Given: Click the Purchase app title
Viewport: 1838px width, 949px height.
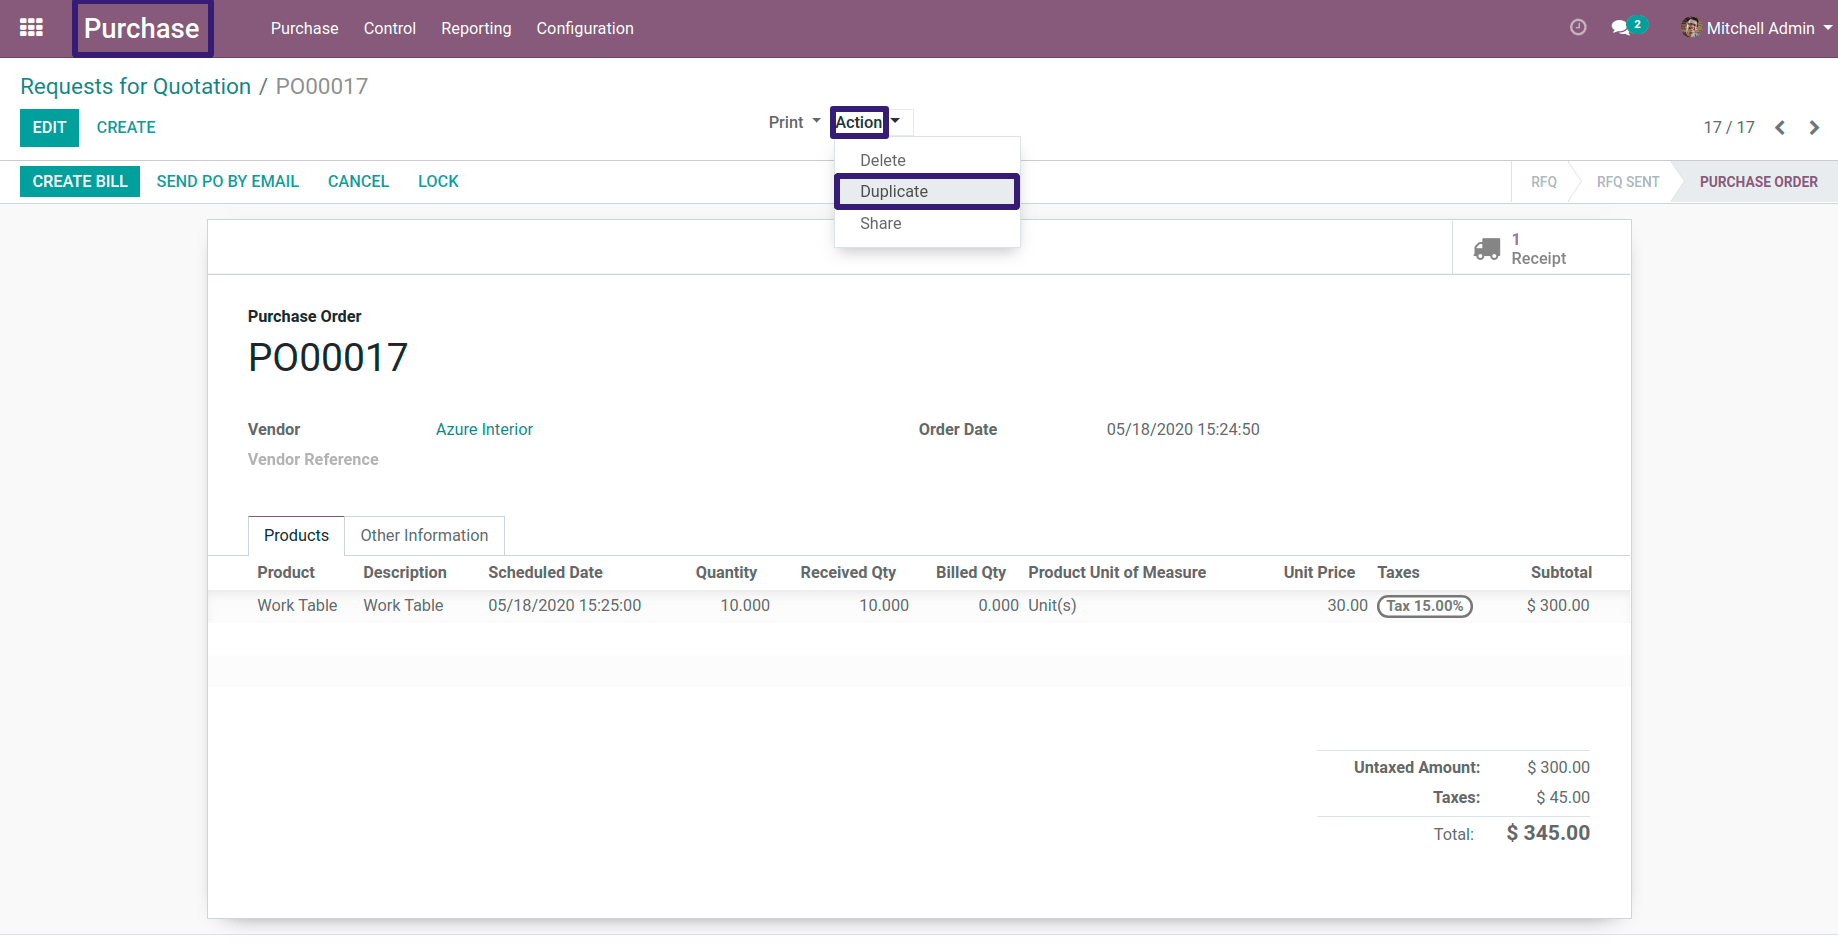Looking at the screenshot, I should pyautogui.click(x=142, y=28).
